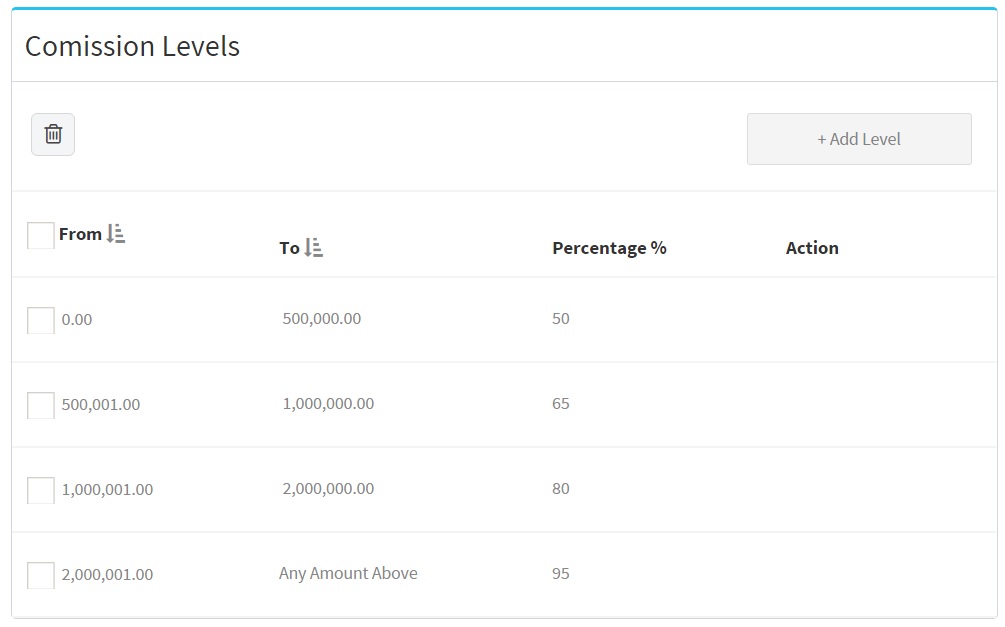Viewport: 1005px width, 627px height.
Task: Click the trash delete icon
Action: tap(53, 135)
